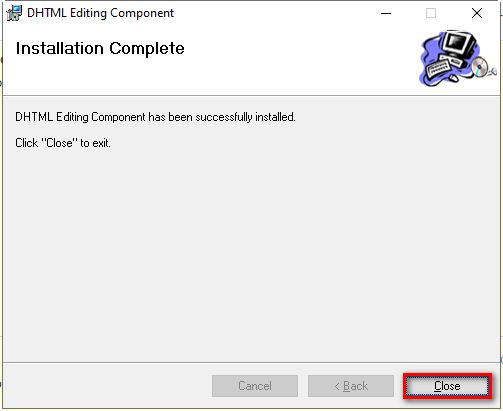Click empty title bar space before minimize

[x=273, y=13]
